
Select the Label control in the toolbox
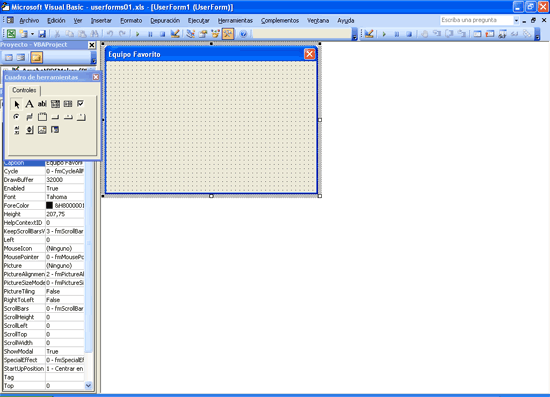click(29, 104)
